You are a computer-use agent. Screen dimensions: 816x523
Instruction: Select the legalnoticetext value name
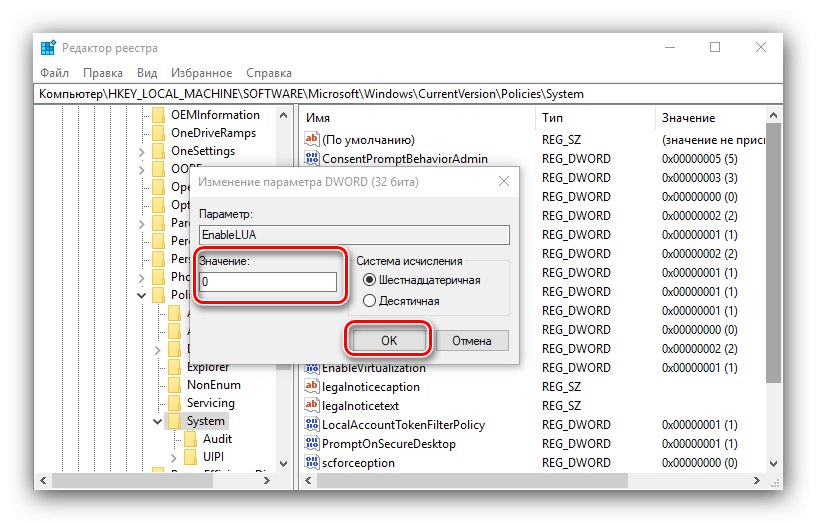coord(360,405)
